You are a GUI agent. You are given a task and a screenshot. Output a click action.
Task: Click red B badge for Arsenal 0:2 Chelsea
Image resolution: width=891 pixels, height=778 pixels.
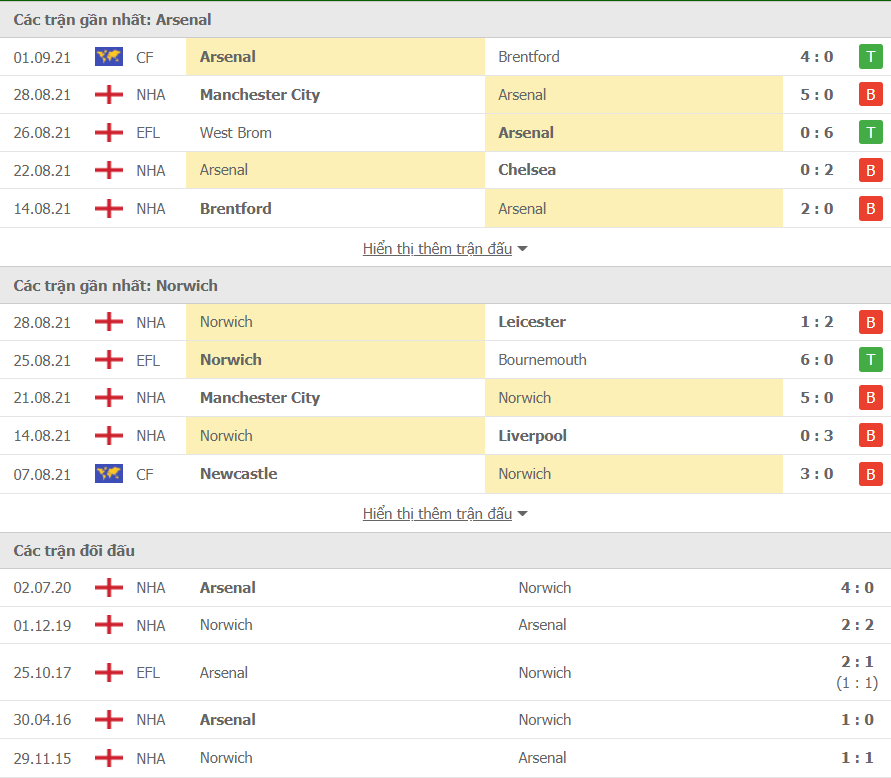[x=871, y=170]
